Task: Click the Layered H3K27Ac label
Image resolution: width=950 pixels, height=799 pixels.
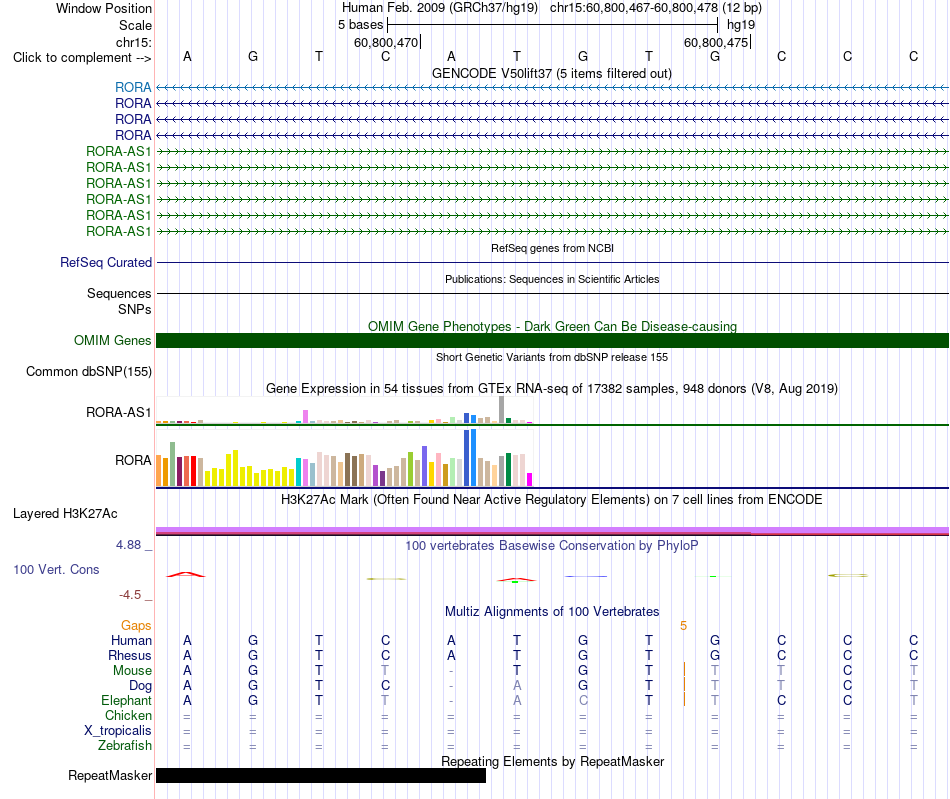Action: pos(65,514)
